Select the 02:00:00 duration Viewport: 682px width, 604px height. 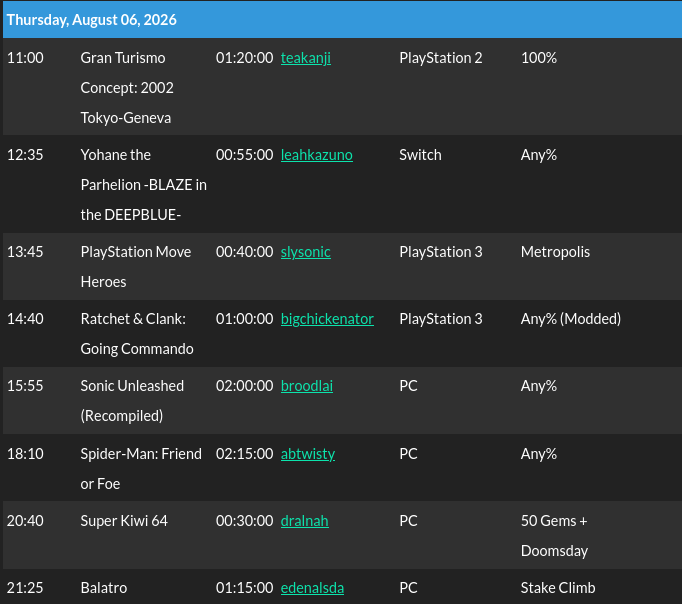244,386
